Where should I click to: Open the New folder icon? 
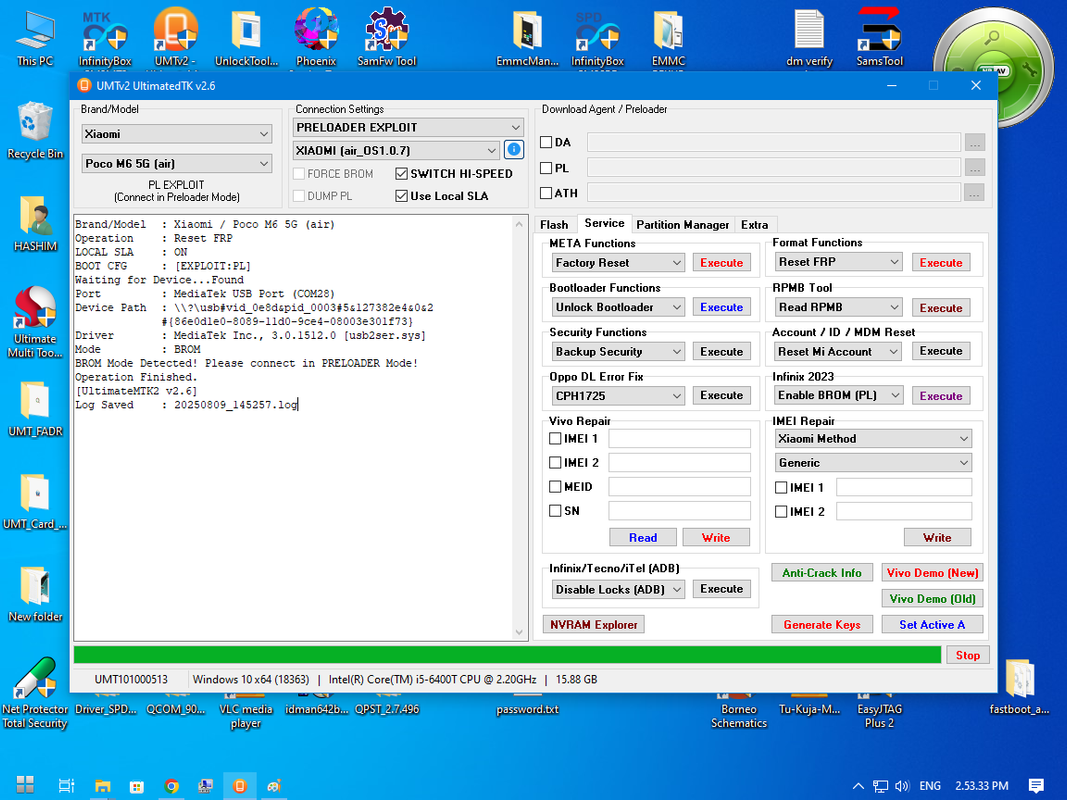(x=35, y=593)
